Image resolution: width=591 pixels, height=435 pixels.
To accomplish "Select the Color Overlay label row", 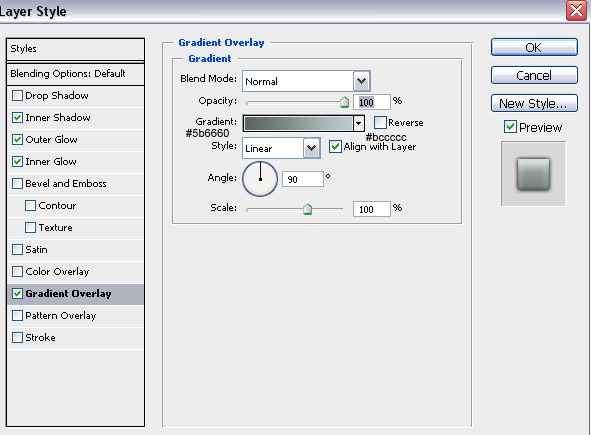I will pos(75,271).
